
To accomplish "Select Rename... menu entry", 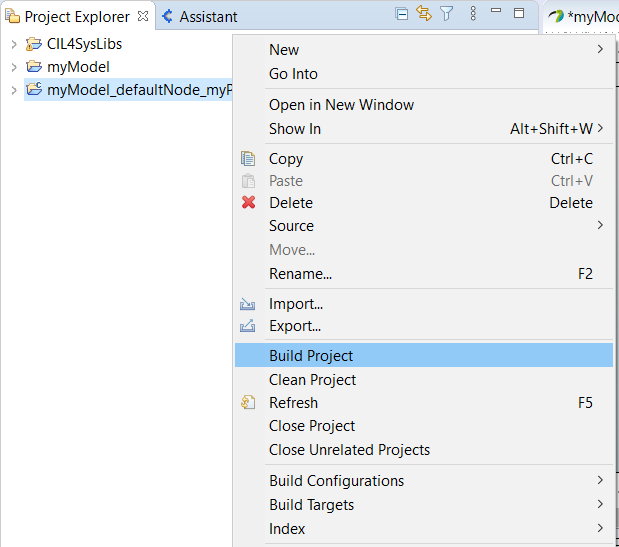I will pos(424,274).
